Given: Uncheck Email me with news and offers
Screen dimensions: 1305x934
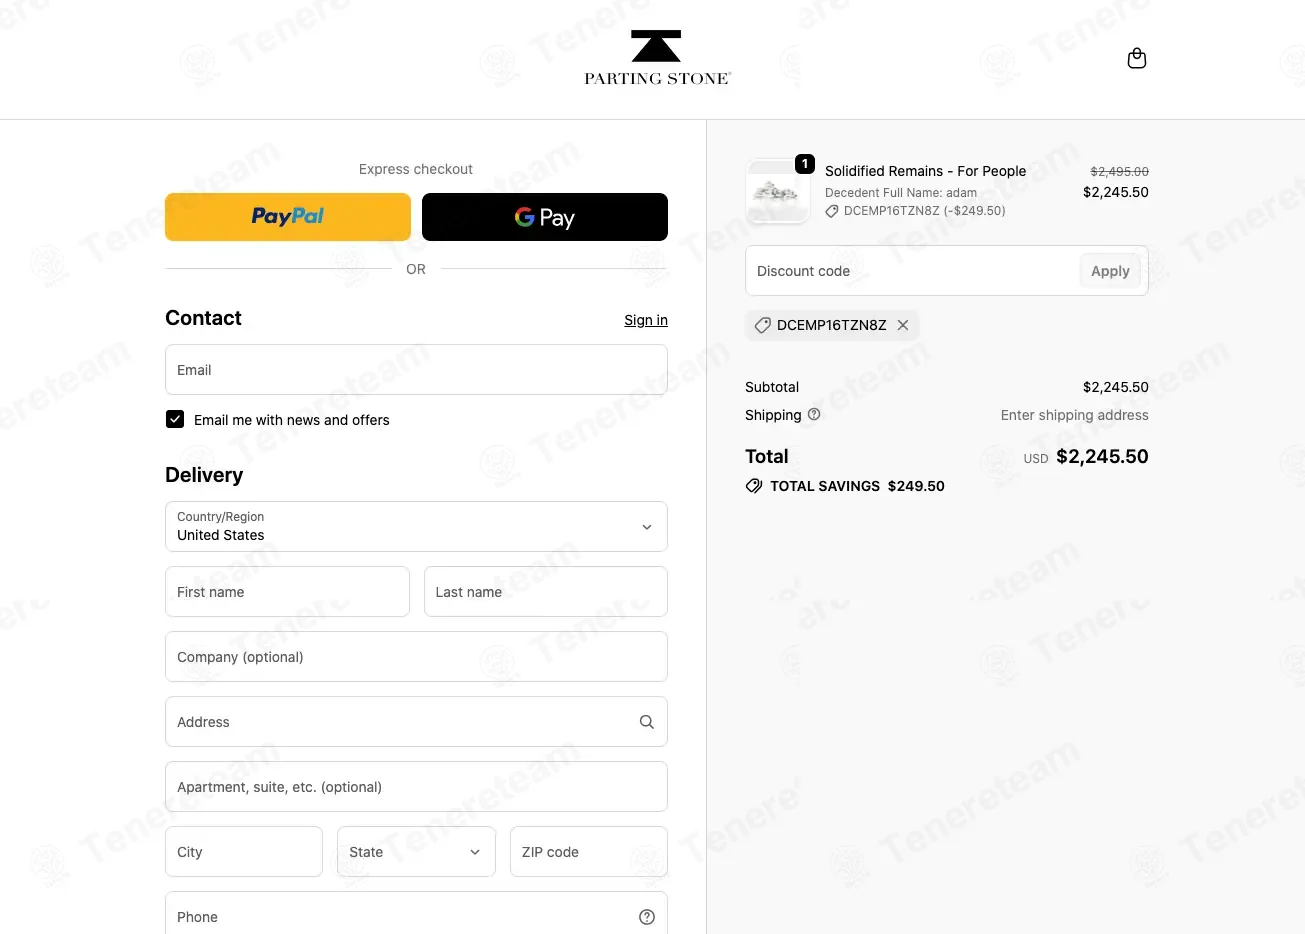Looking at the screenshot, I should 175,419.
